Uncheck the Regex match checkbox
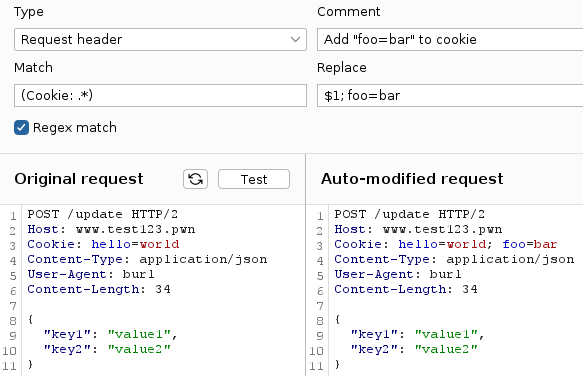 tap(22, 128)
